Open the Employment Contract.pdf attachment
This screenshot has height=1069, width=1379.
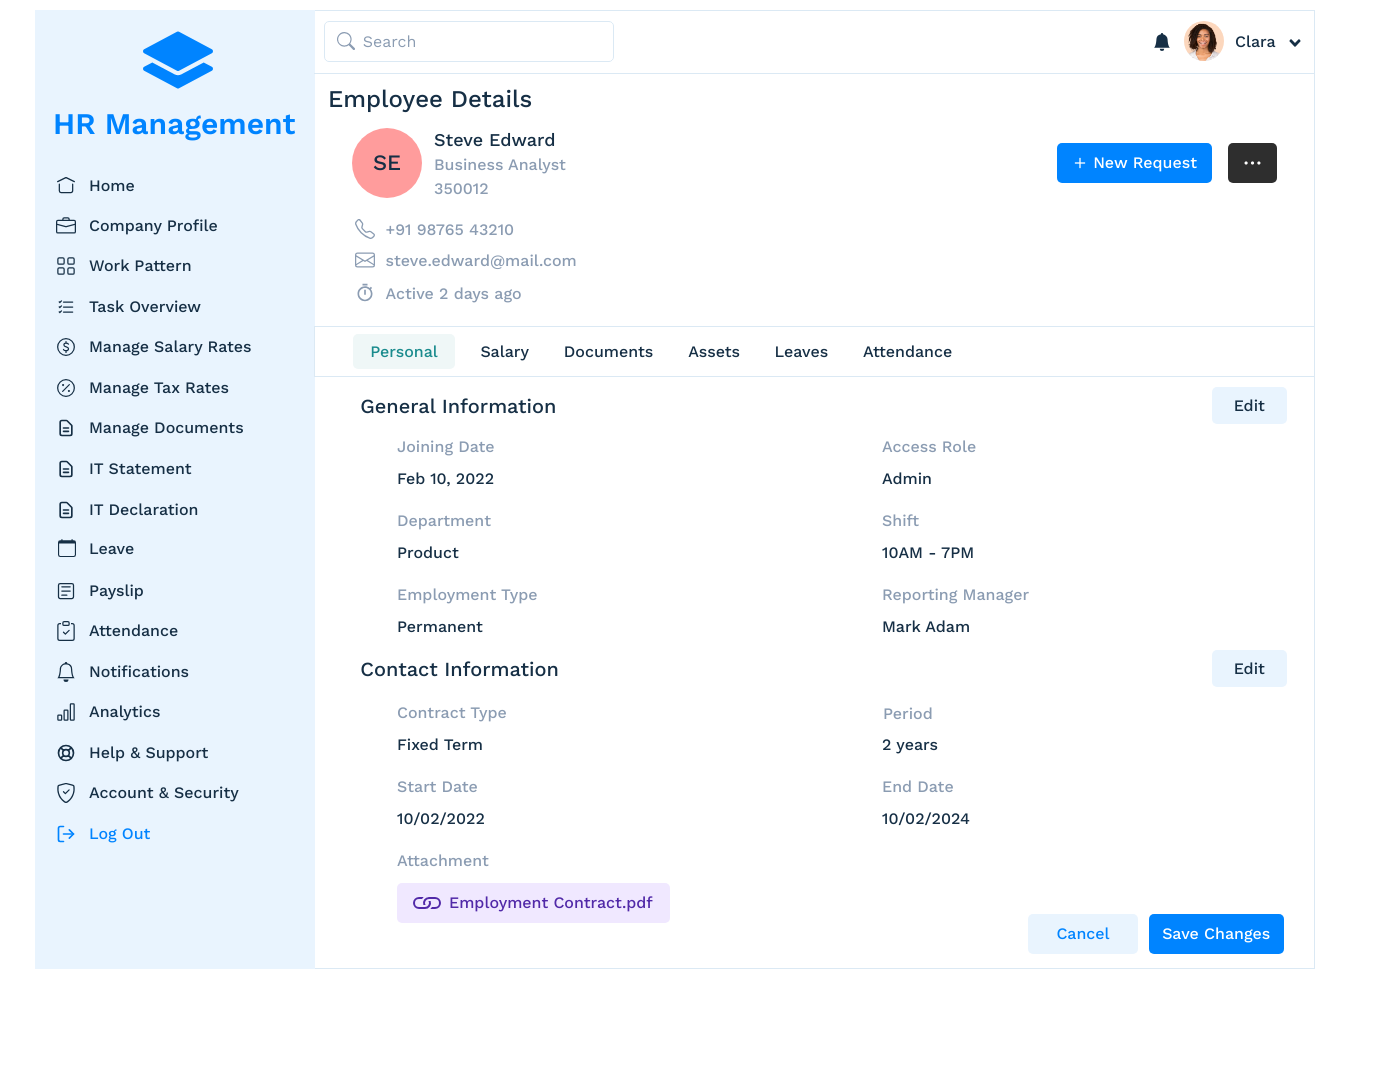click(533, 903)
